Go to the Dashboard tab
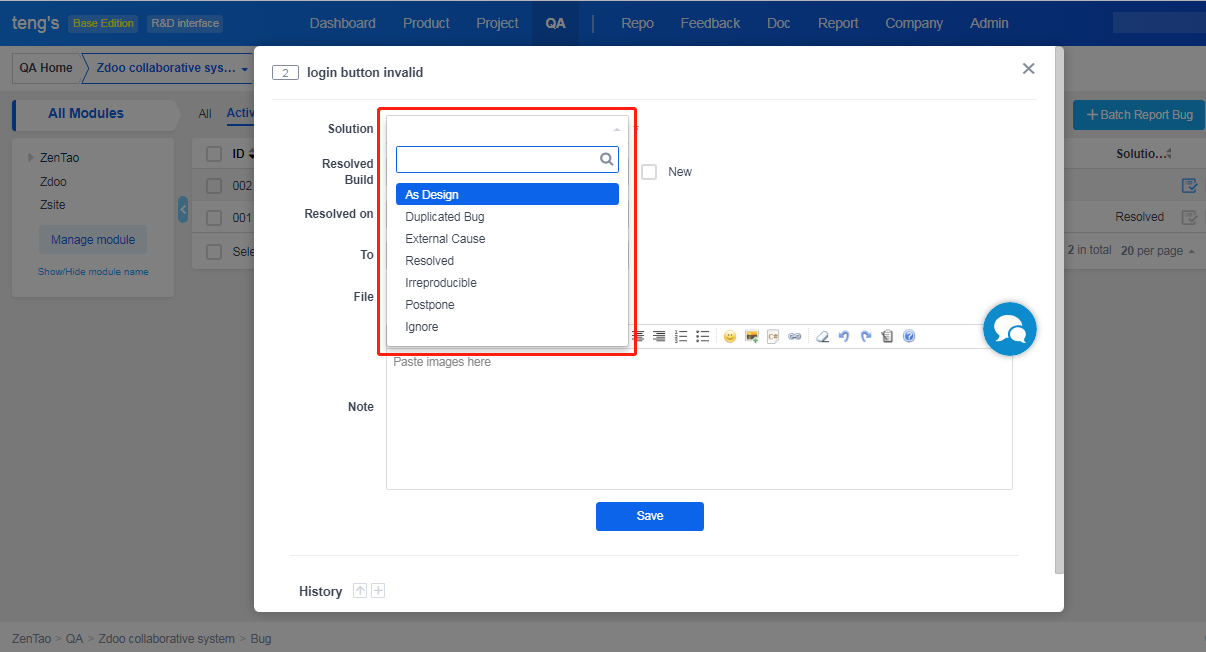The width and height of the screenshot is (1206, 652). (x=343, y=23)
